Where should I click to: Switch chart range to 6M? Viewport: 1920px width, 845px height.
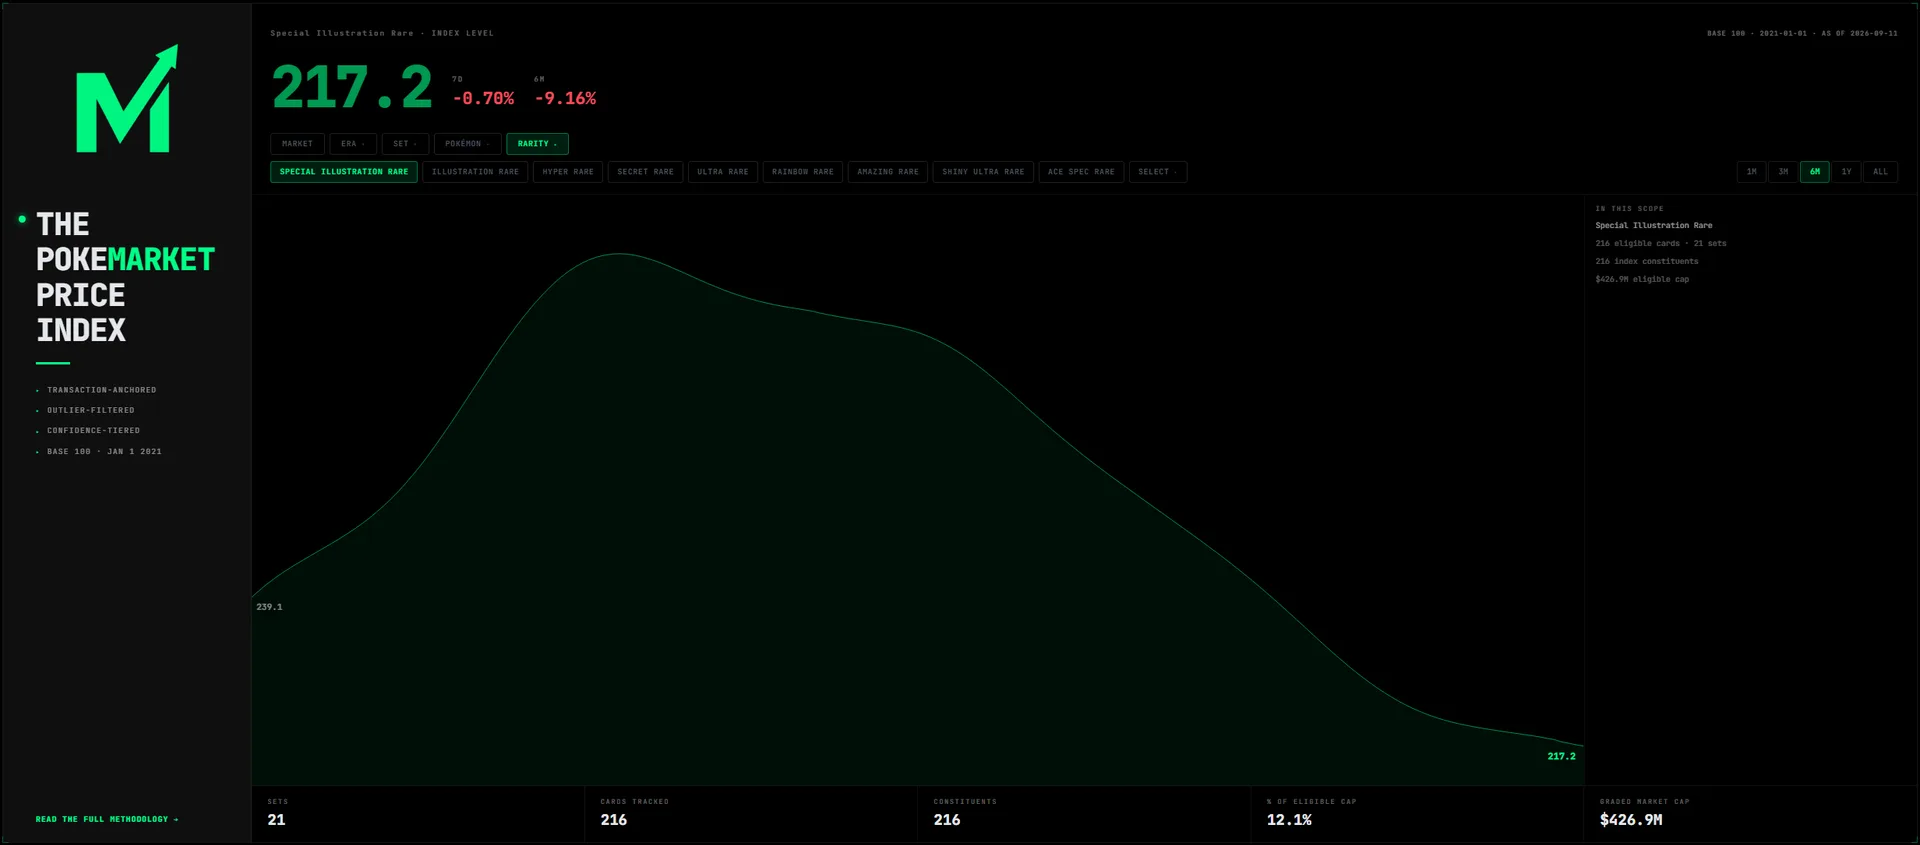1815,172
